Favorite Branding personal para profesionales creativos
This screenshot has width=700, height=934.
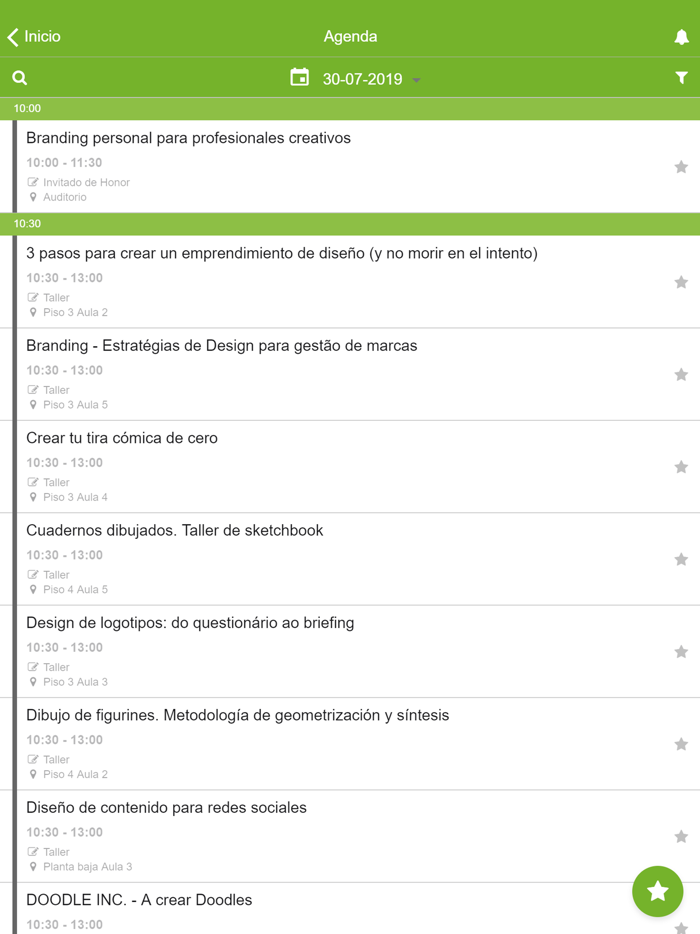point(681,167)
